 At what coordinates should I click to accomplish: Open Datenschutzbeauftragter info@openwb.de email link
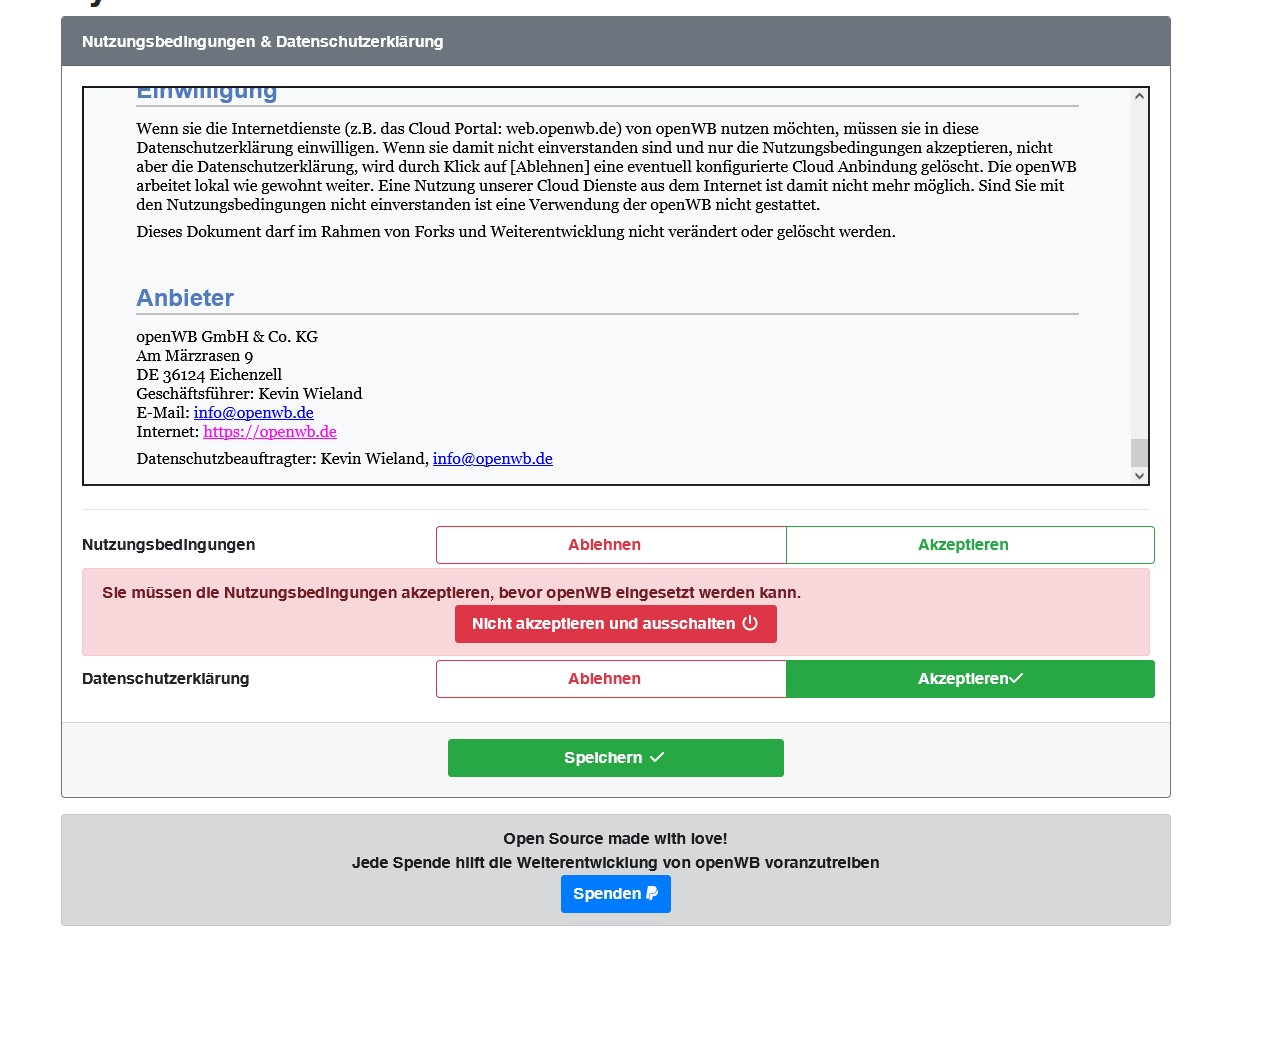[x=493, y=459]
